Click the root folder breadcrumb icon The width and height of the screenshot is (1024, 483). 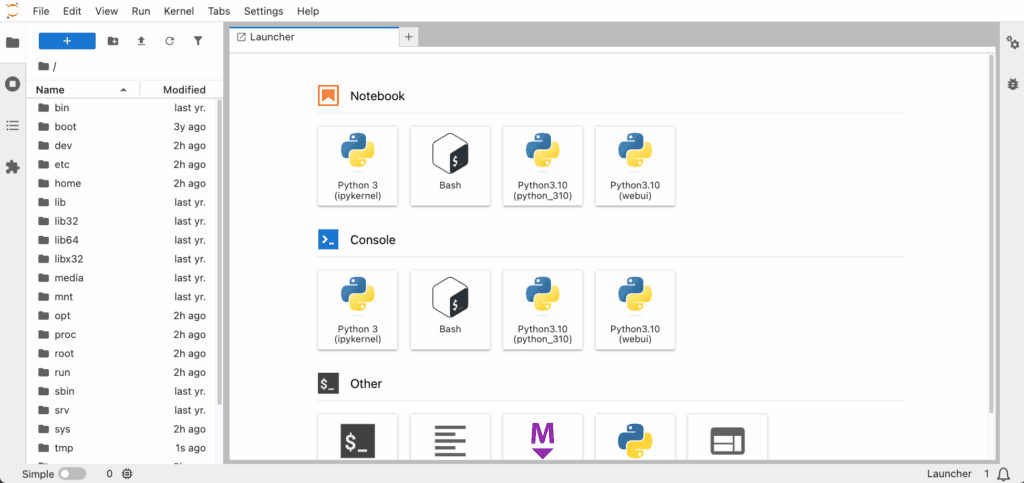pos(44,67)
